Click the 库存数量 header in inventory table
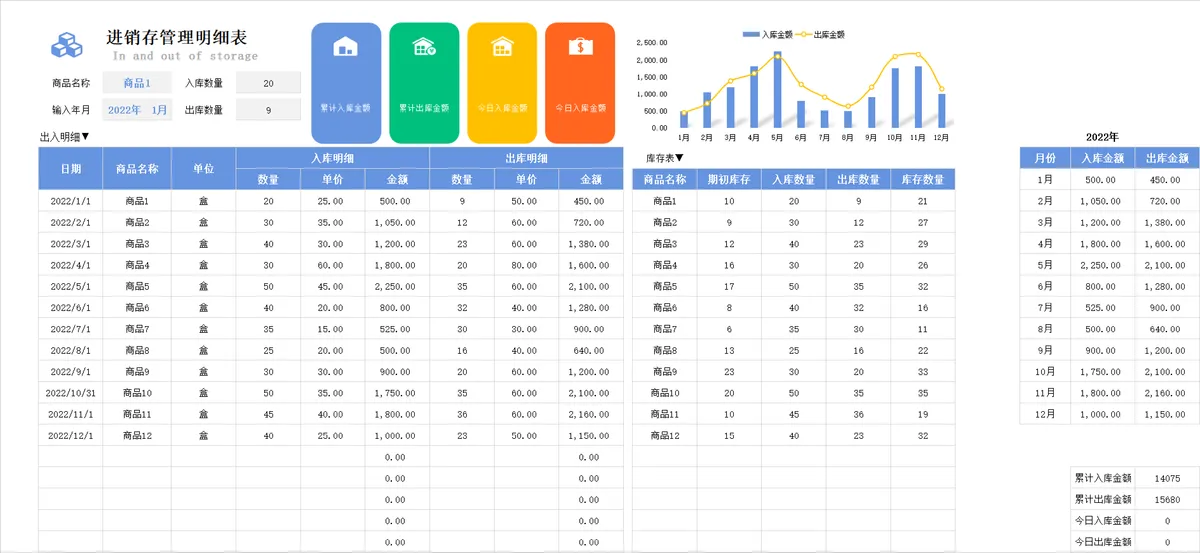The height and width of the screenshot is (553, 1200). click(x=922, y=180)
